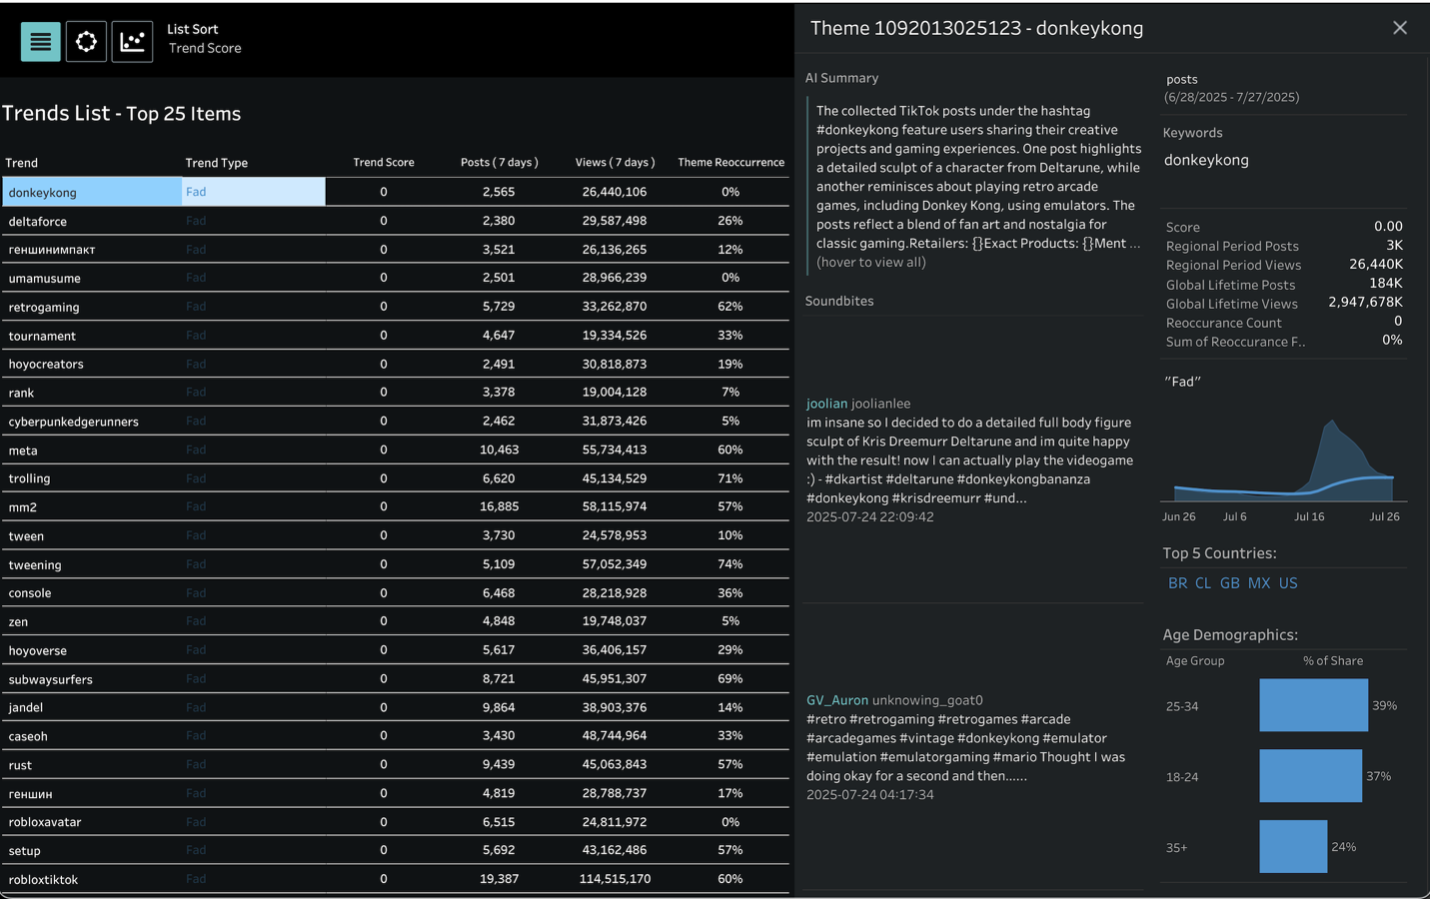Click the List Sort Trend Score label
This screenshot has height=904, width=1430.
[x=204, y=39]
